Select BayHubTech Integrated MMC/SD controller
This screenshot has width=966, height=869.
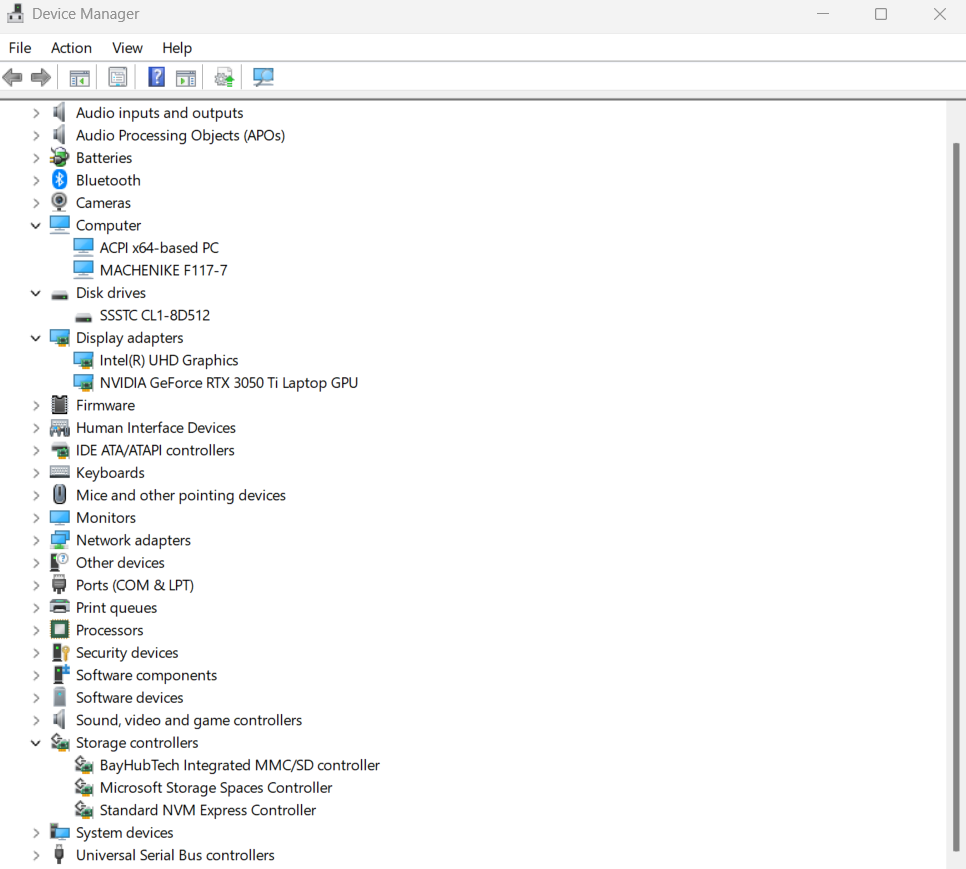240,765
